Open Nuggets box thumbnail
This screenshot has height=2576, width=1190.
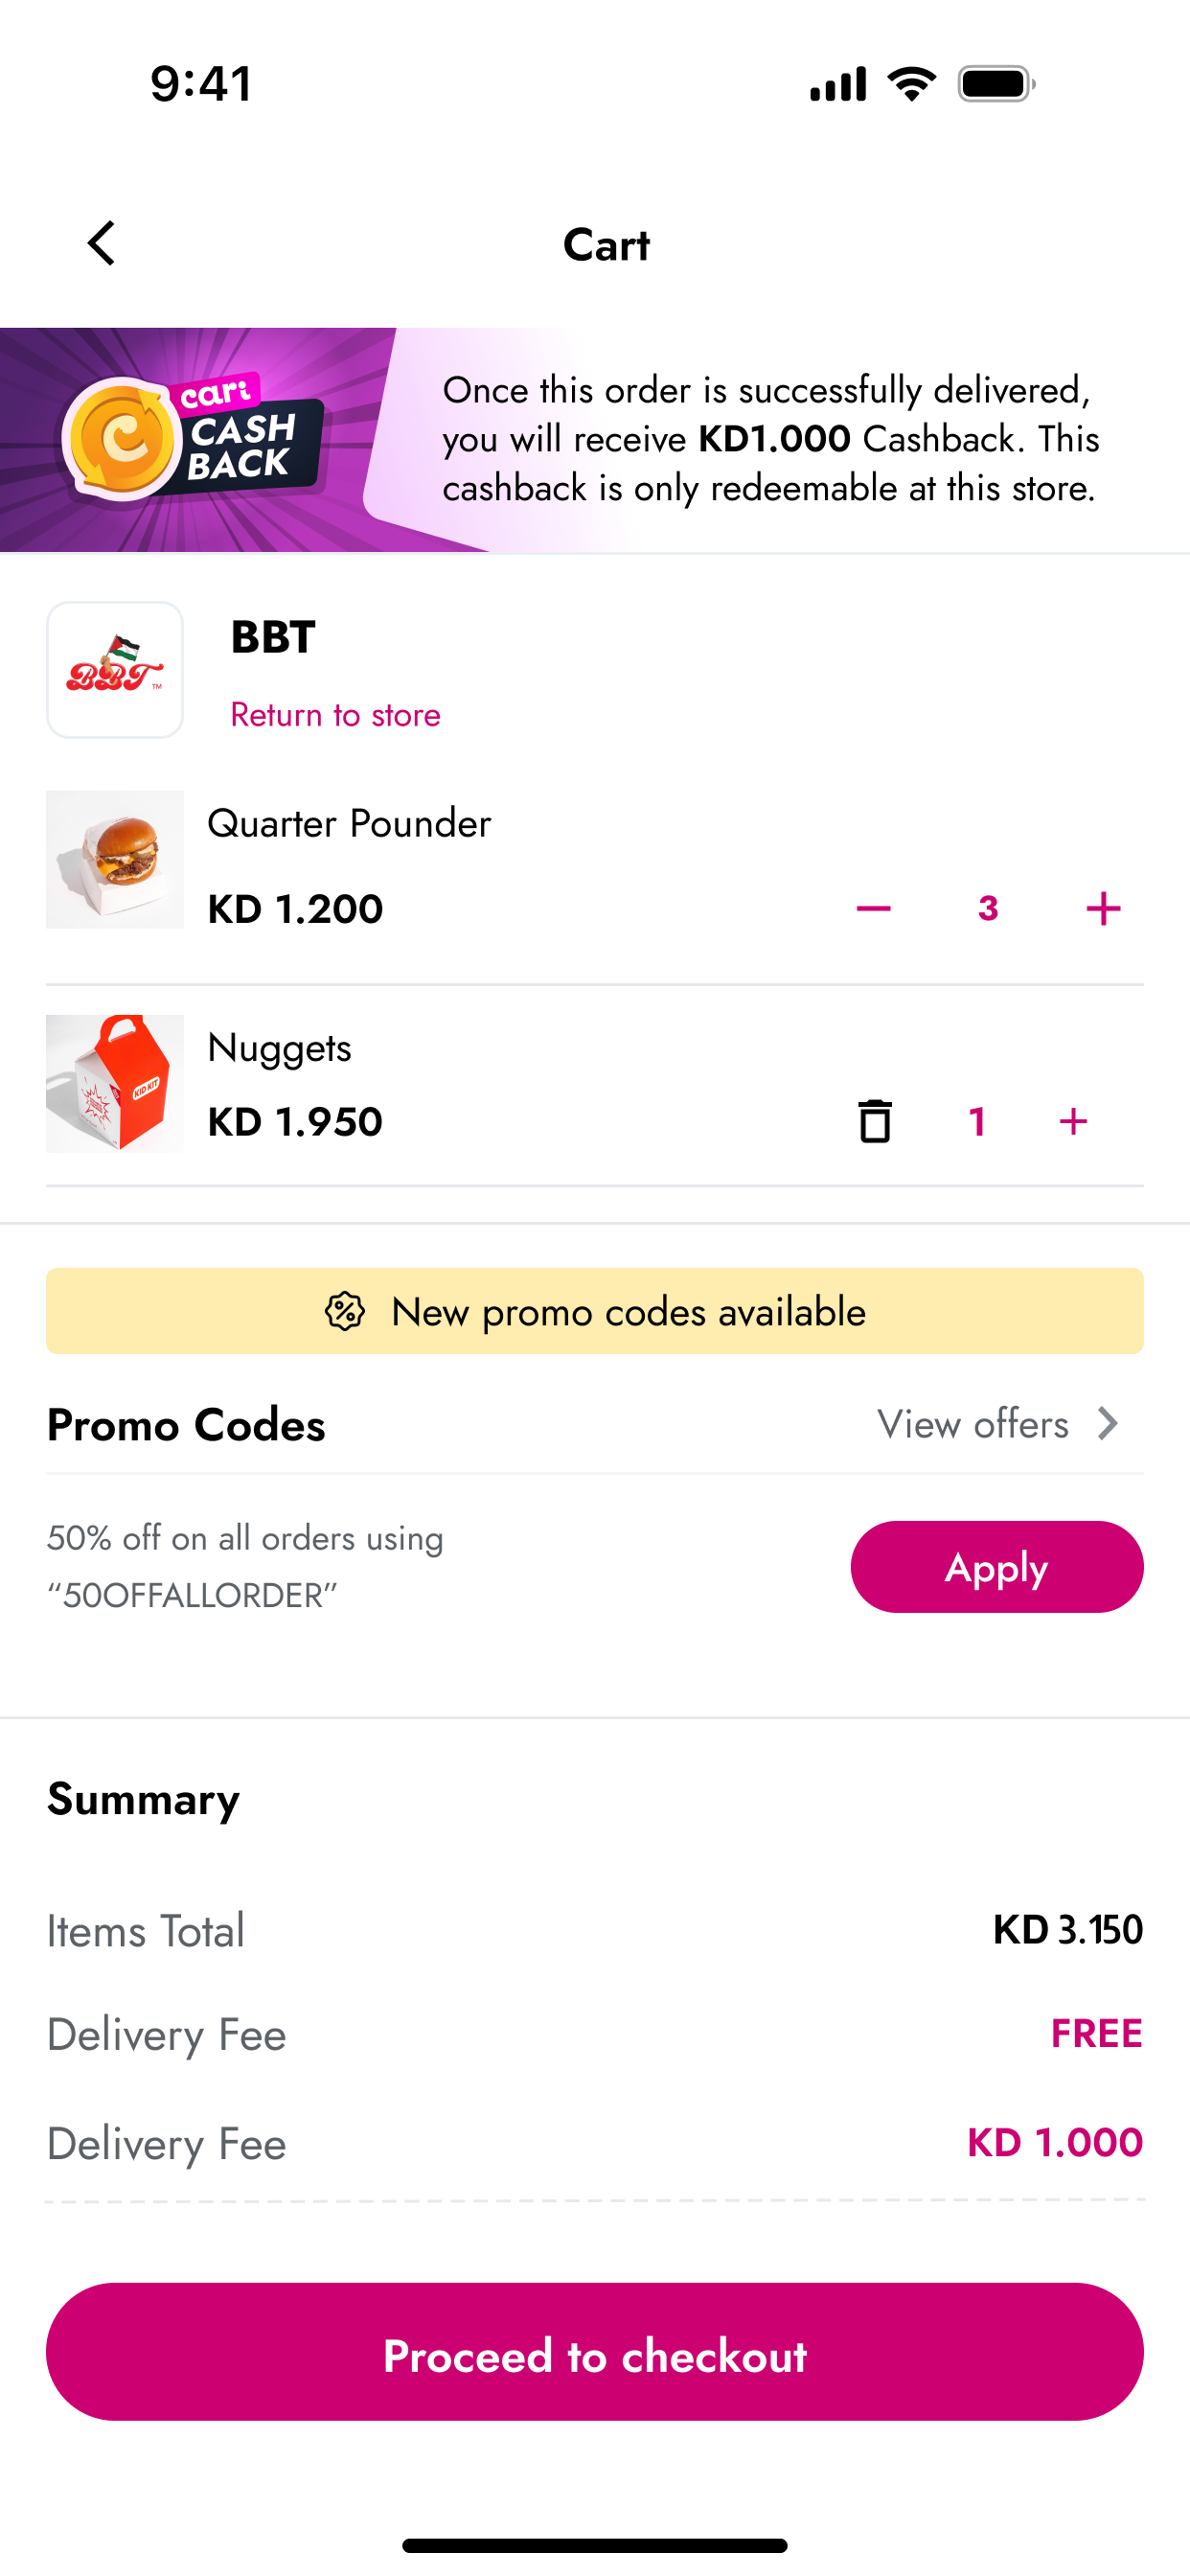[115, 1083]
